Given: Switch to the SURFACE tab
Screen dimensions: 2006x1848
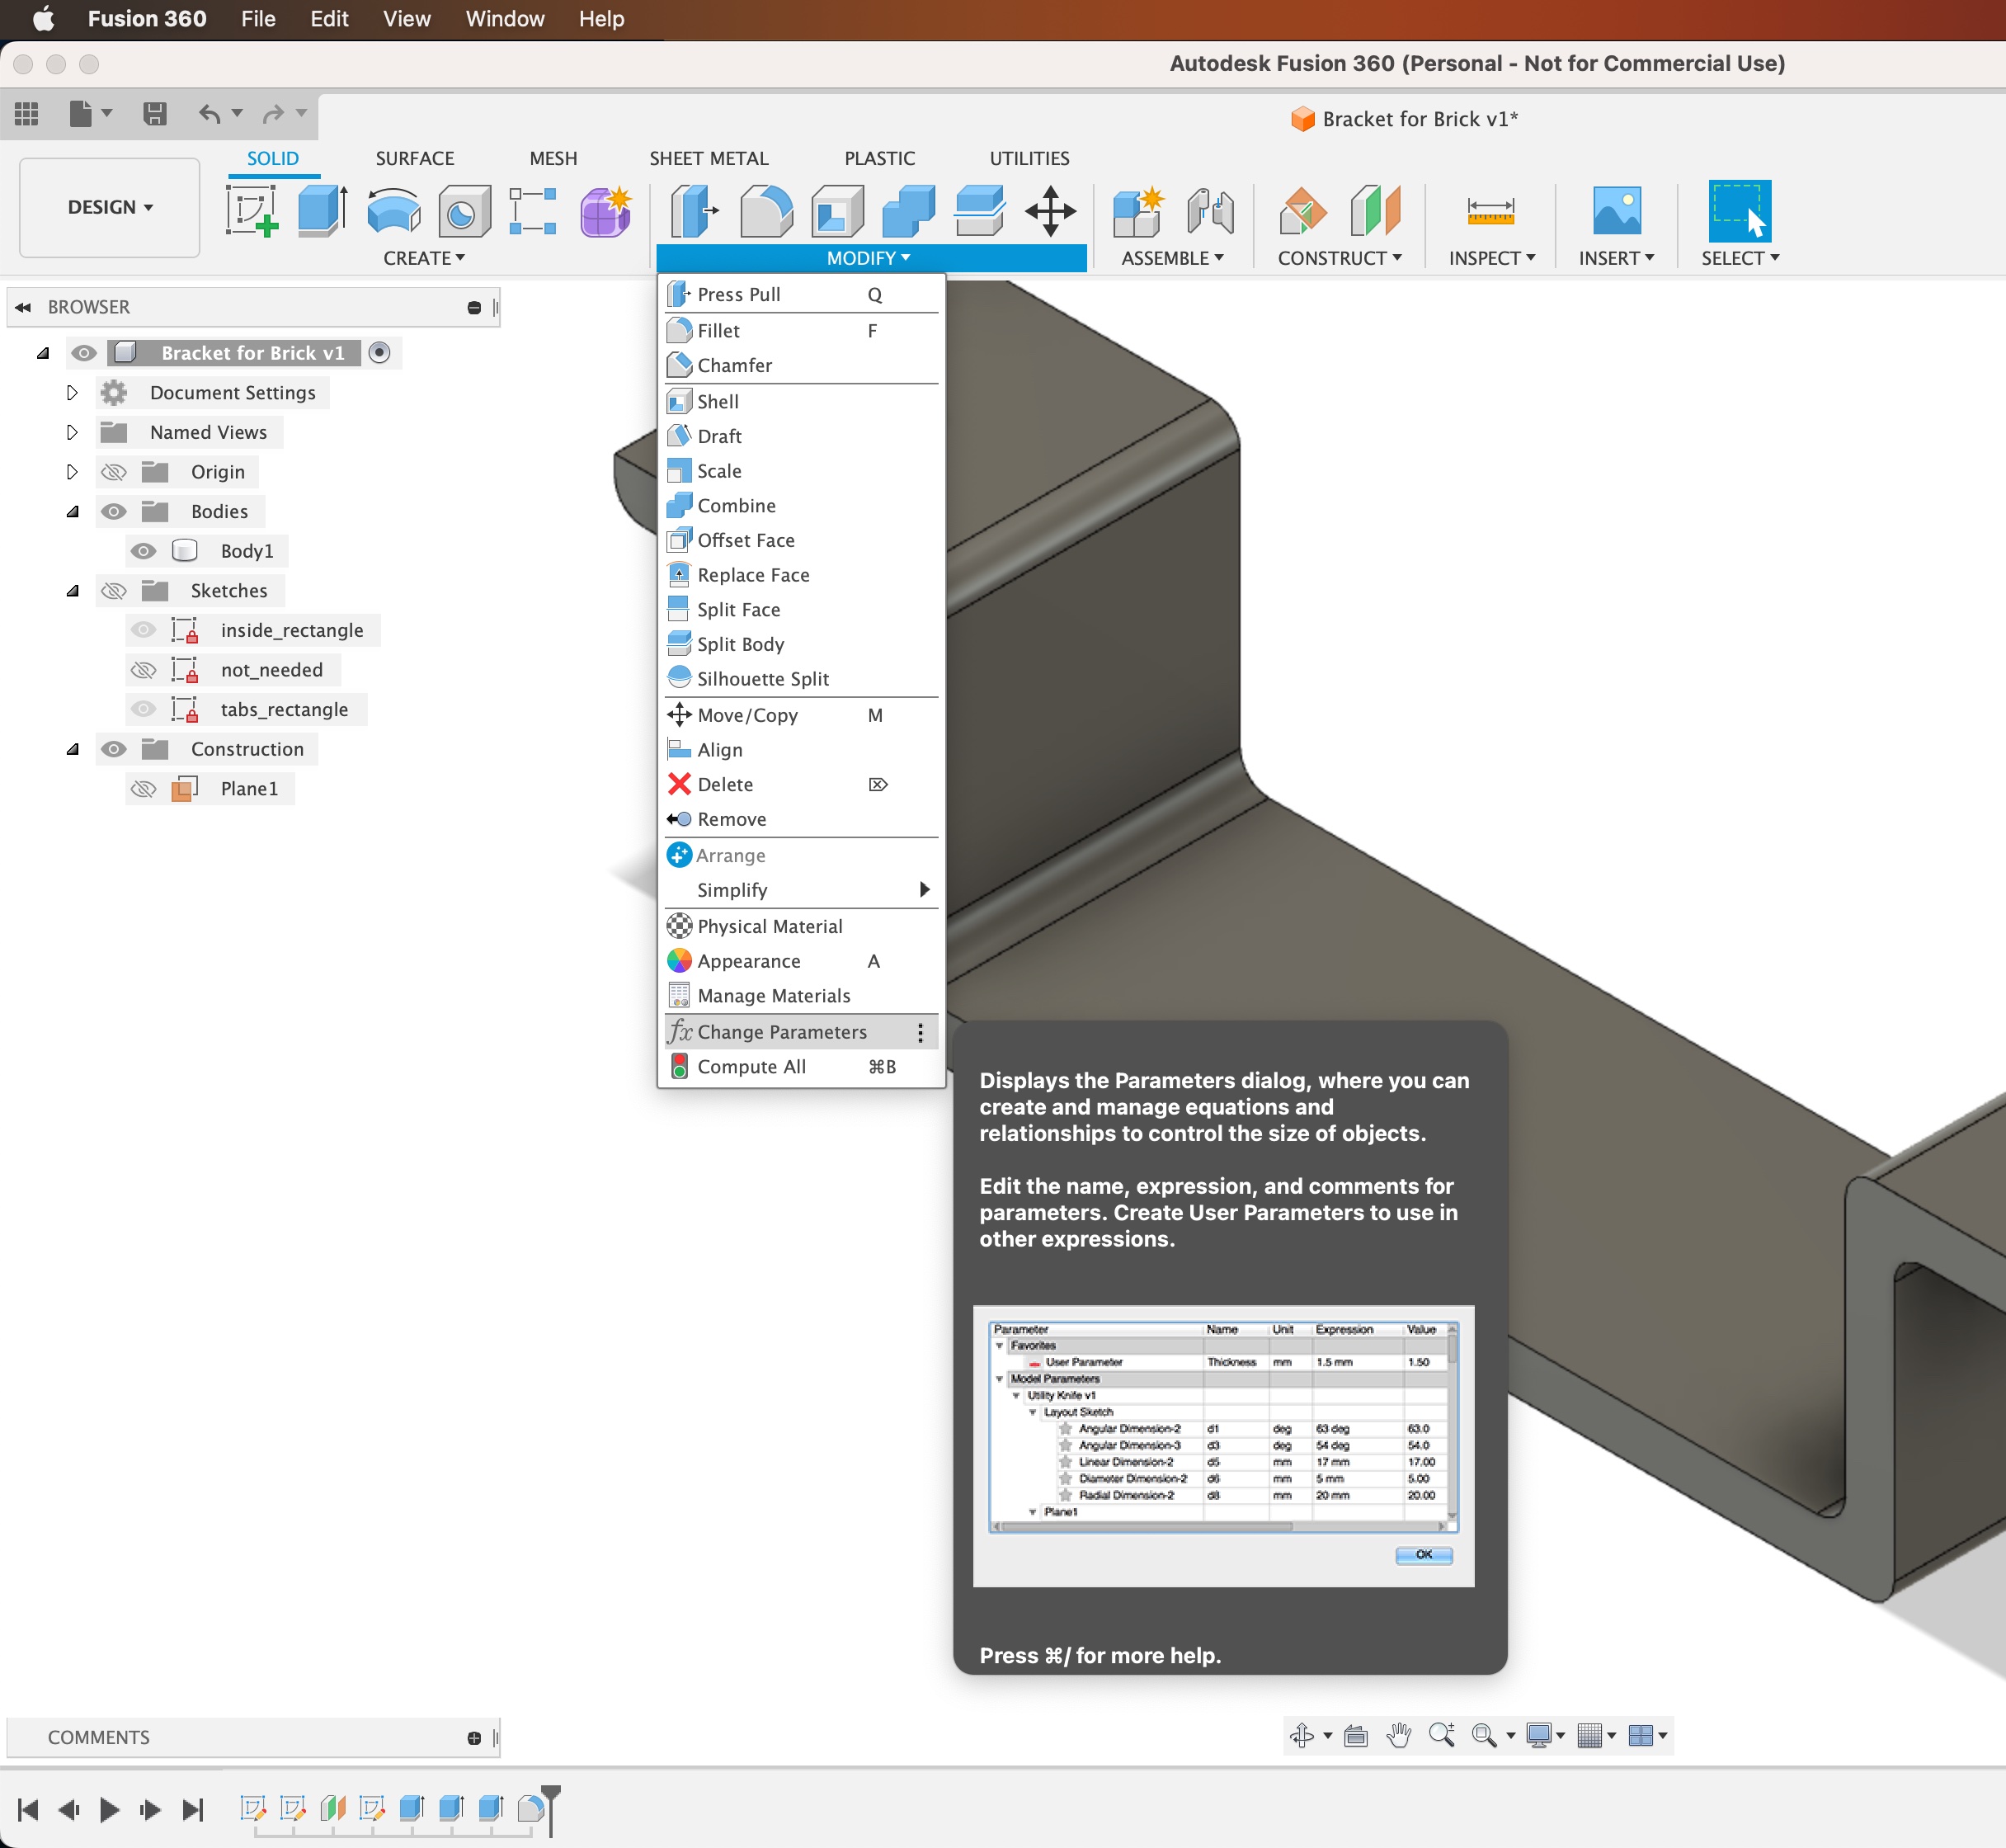Looking at the screenshot, I should 415,158.
